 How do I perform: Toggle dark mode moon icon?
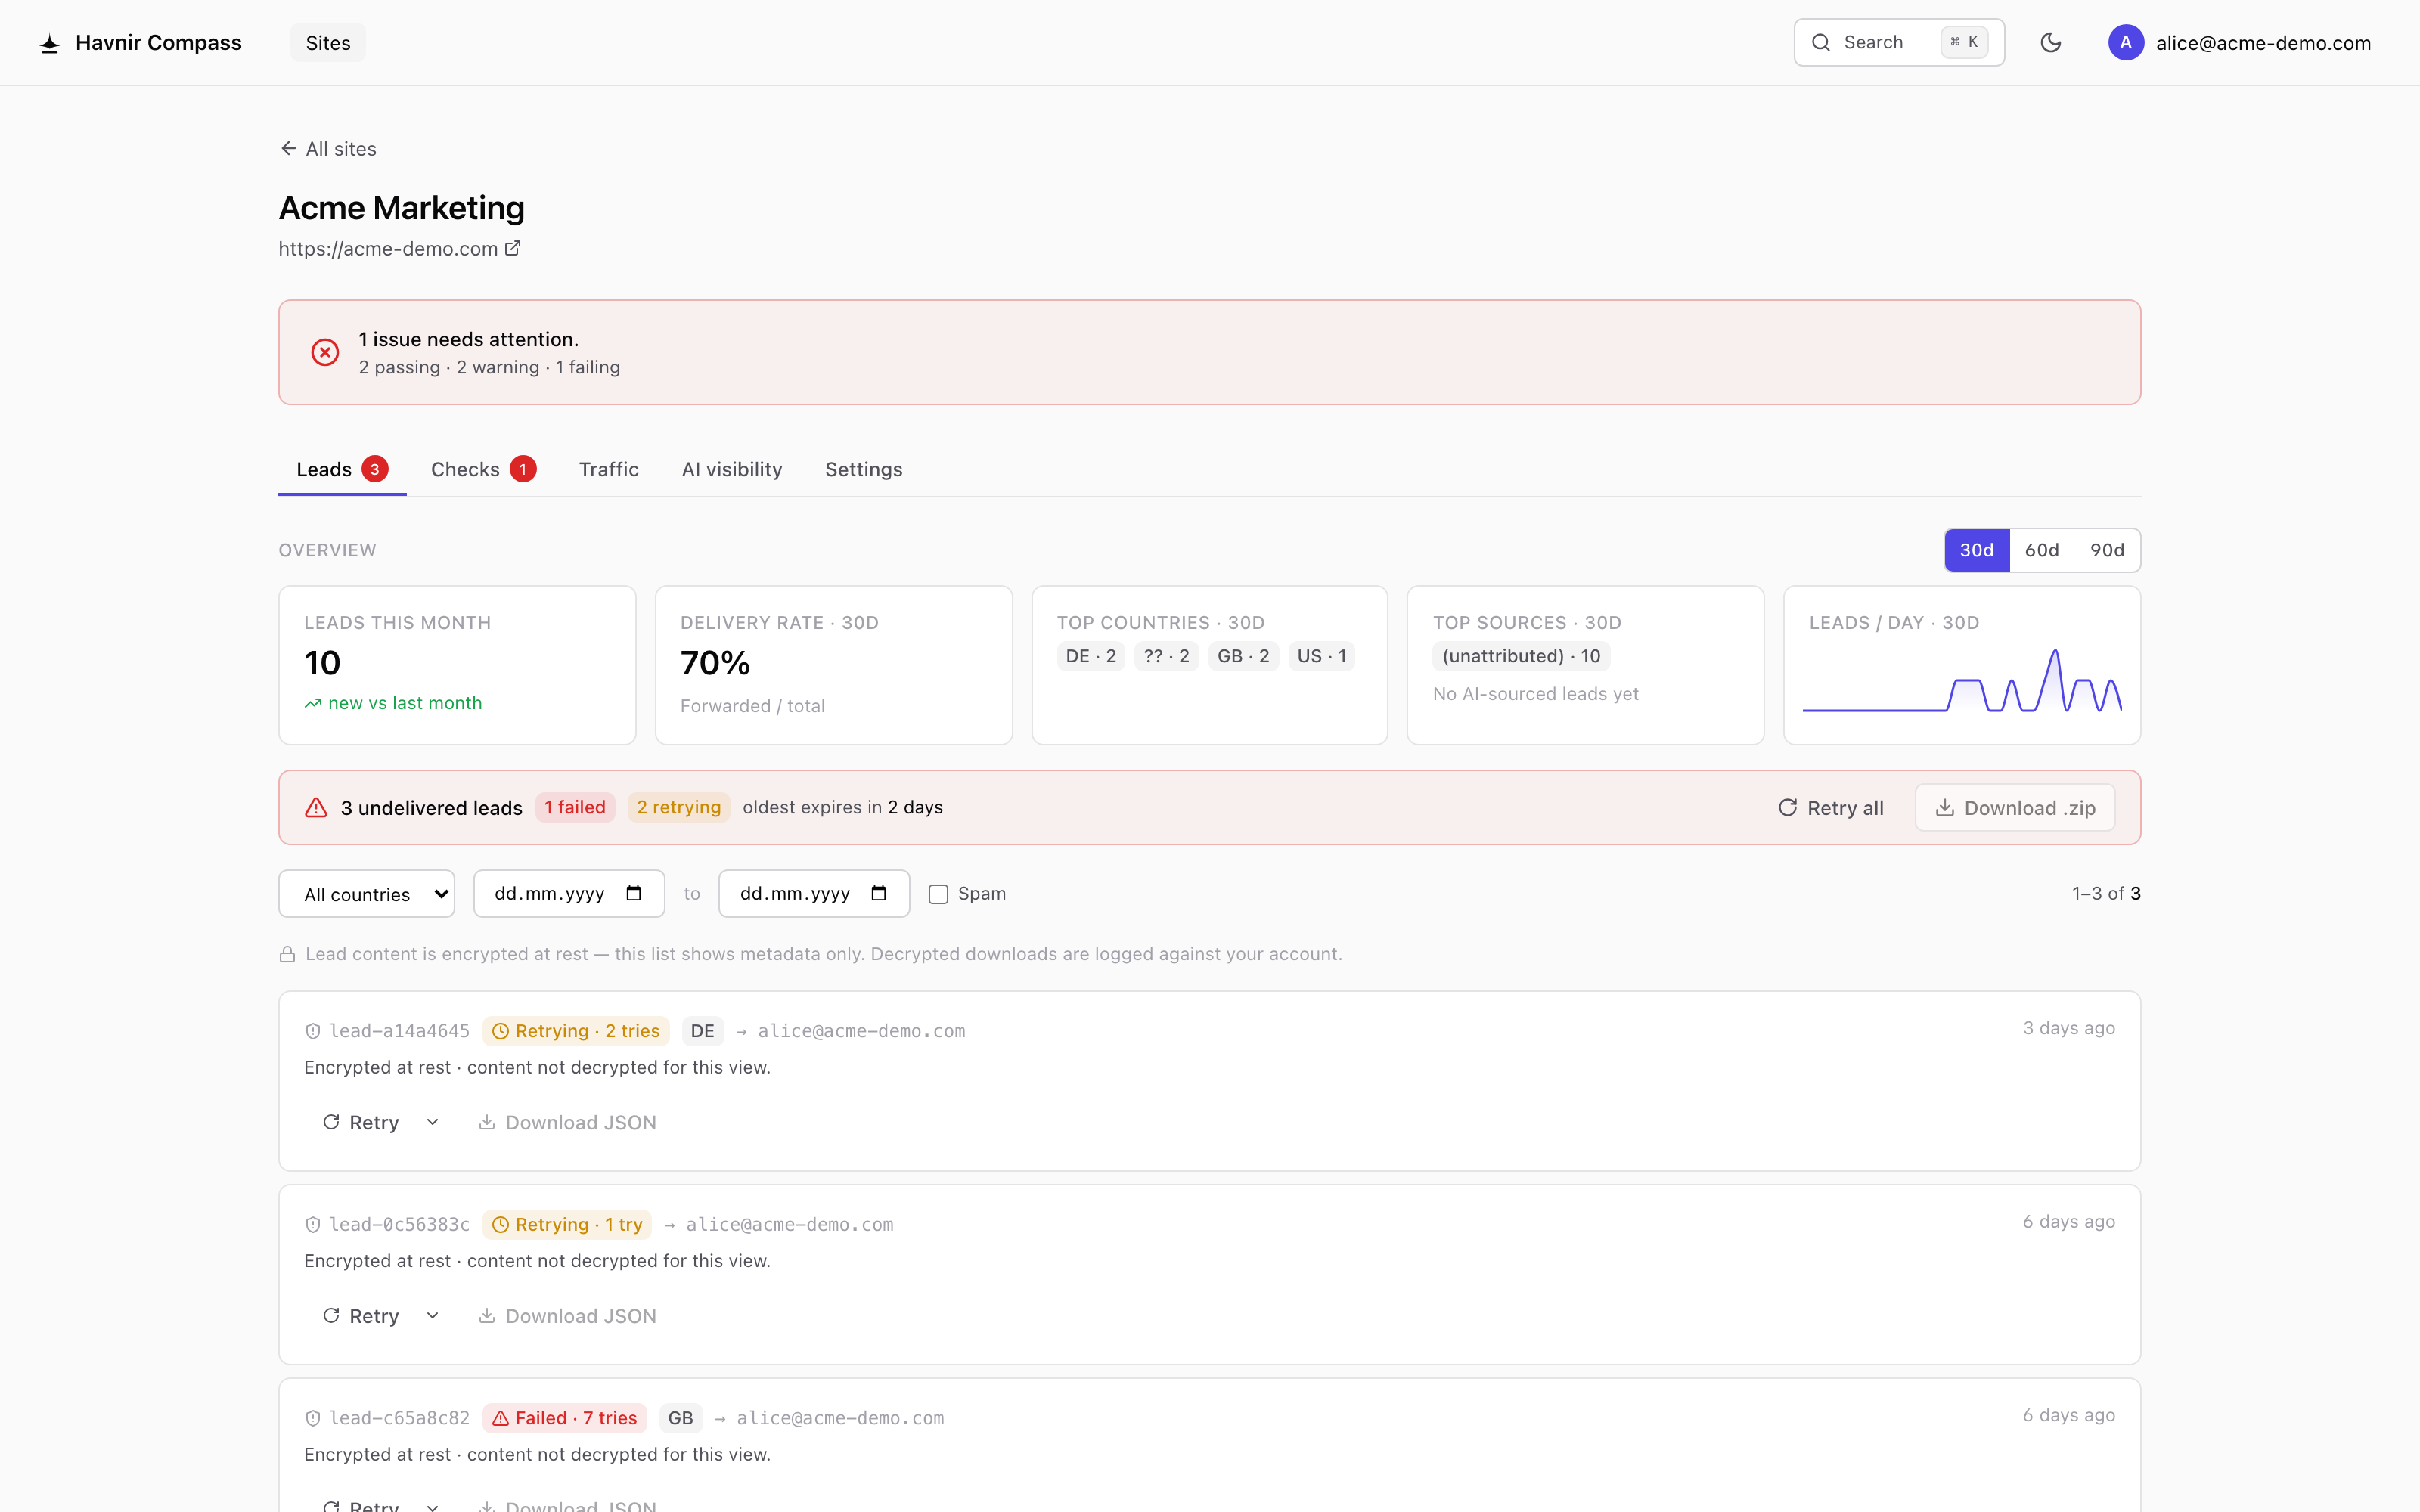pos(2050,42)
